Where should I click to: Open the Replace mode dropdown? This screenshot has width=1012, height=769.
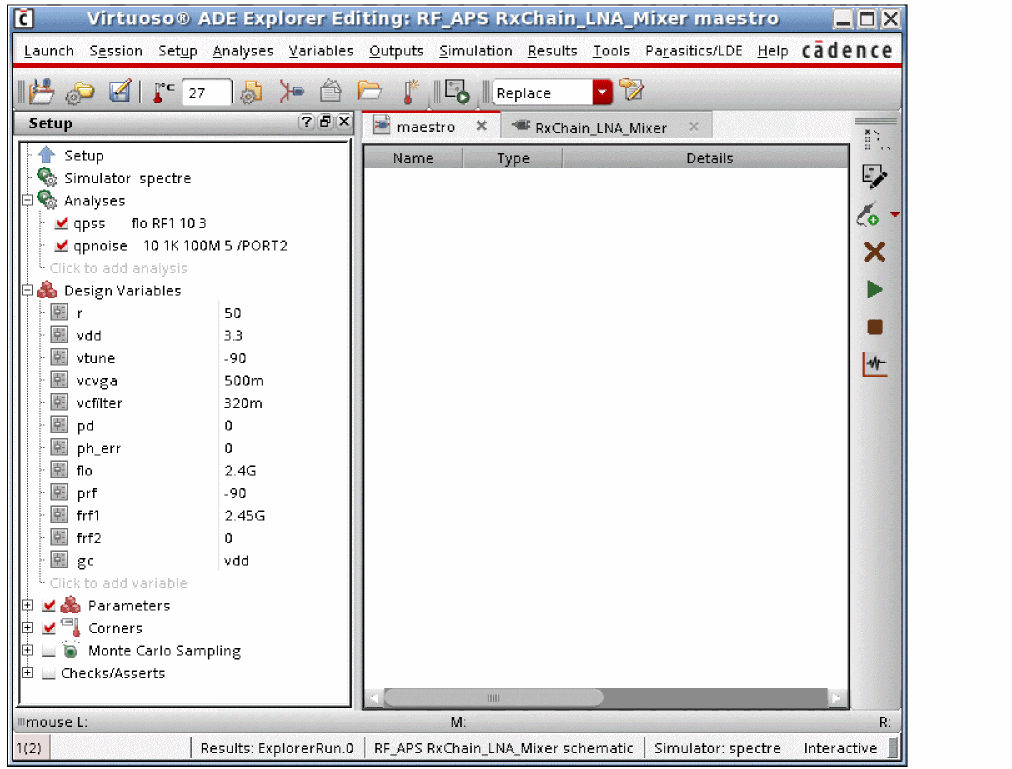click(x=602, y=93)
